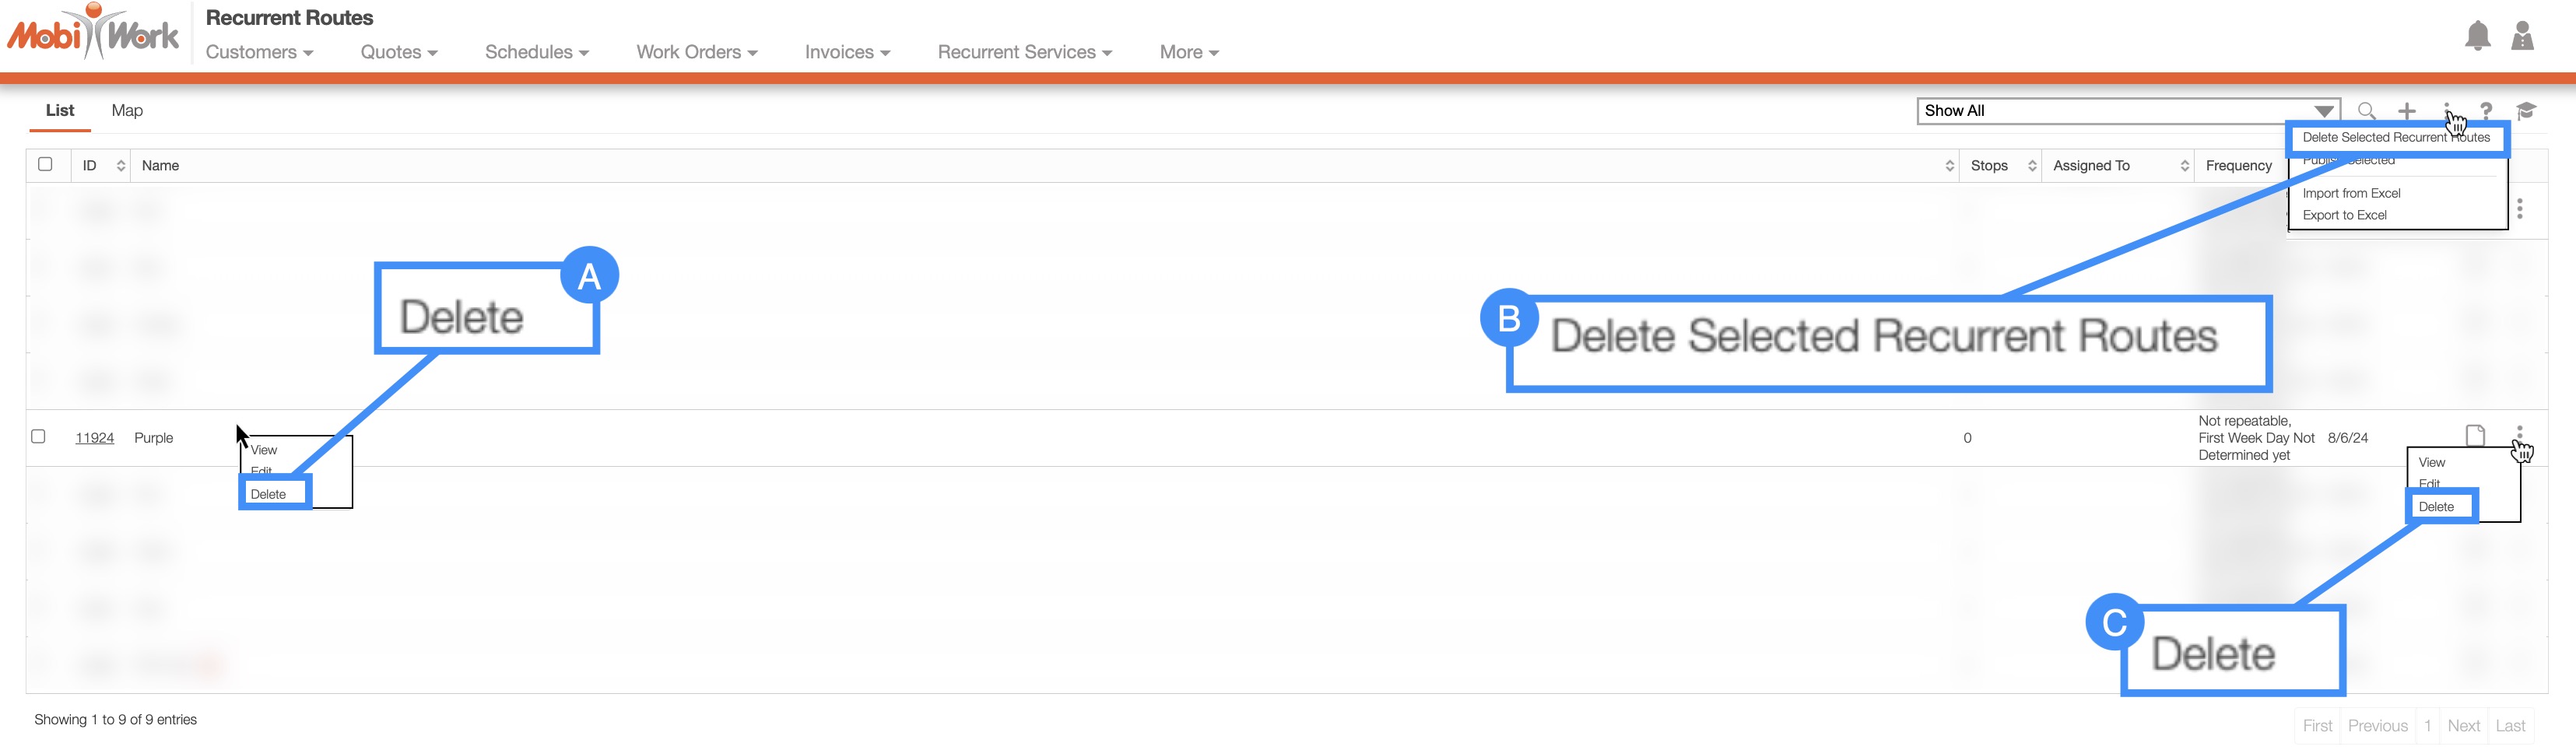Open the Work Orders dropdown menu

point(696,52)
